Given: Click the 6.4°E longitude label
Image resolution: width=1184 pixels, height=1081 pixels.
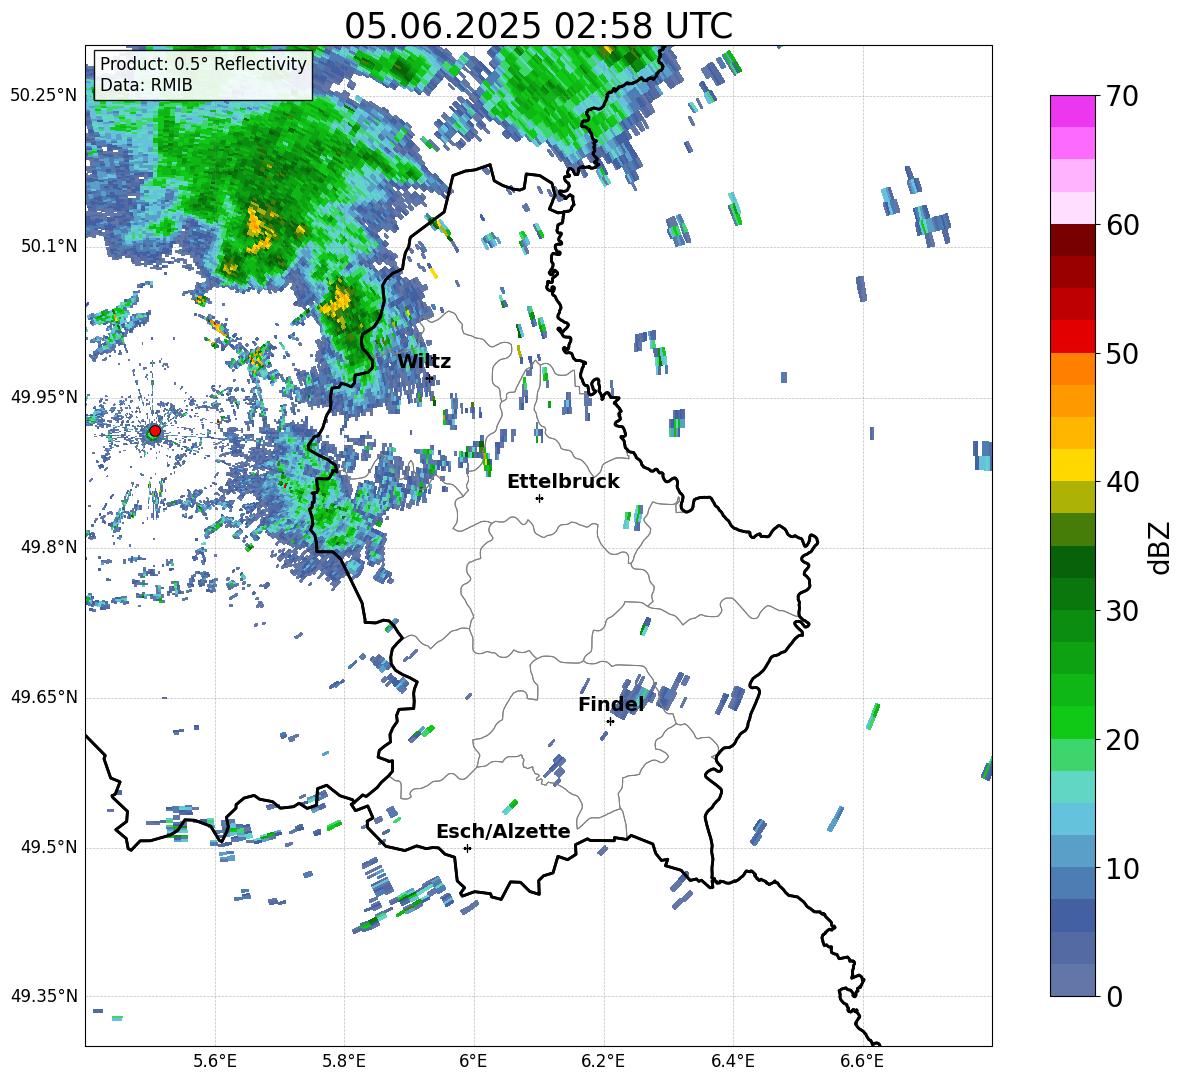Looking at the screenshot, I should 732,1061.
